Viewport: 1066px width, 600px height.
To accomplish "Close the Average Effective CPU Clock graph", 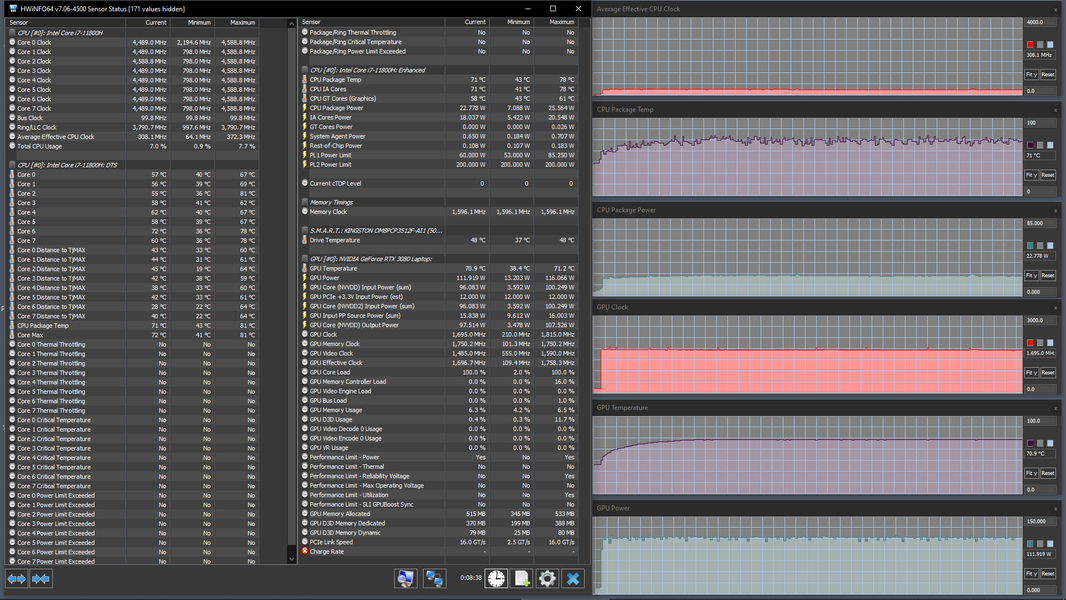I will 1055,10.
